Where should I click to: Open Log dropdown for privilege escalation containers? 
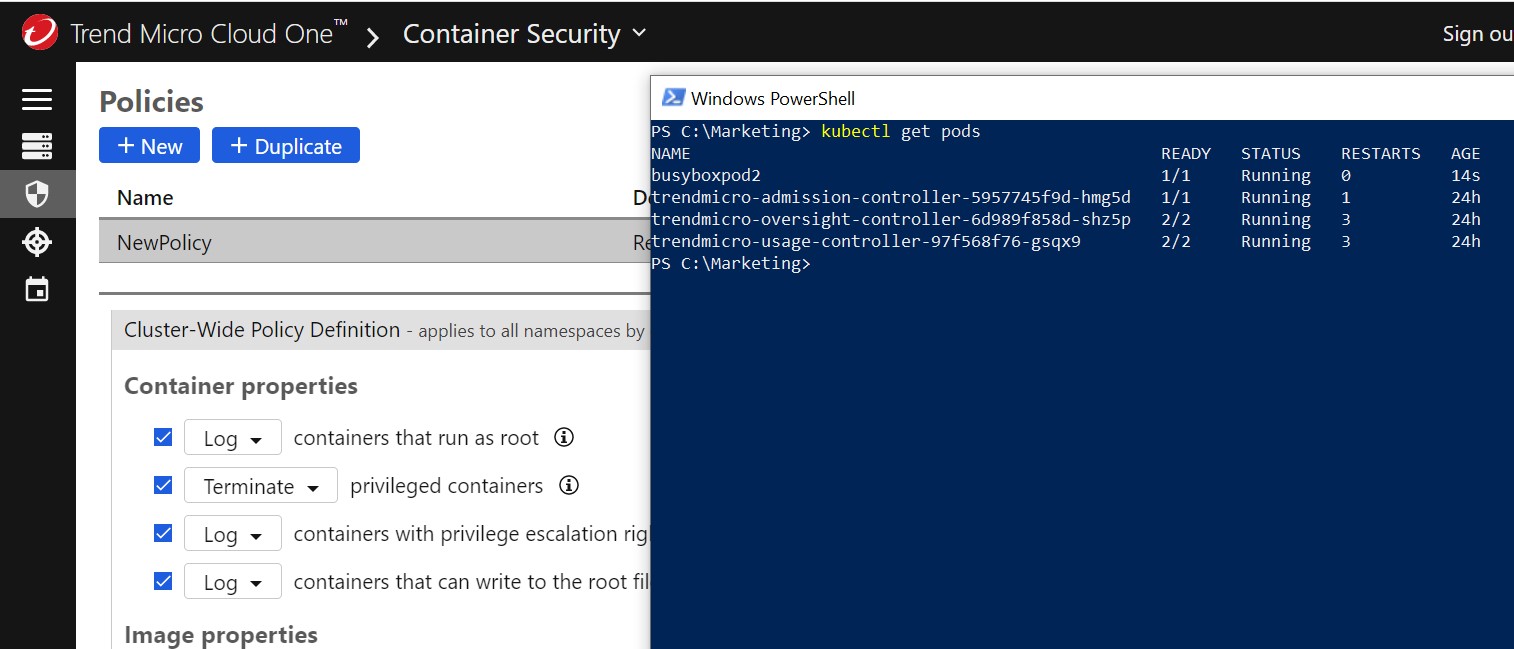[x=233, y=534]
